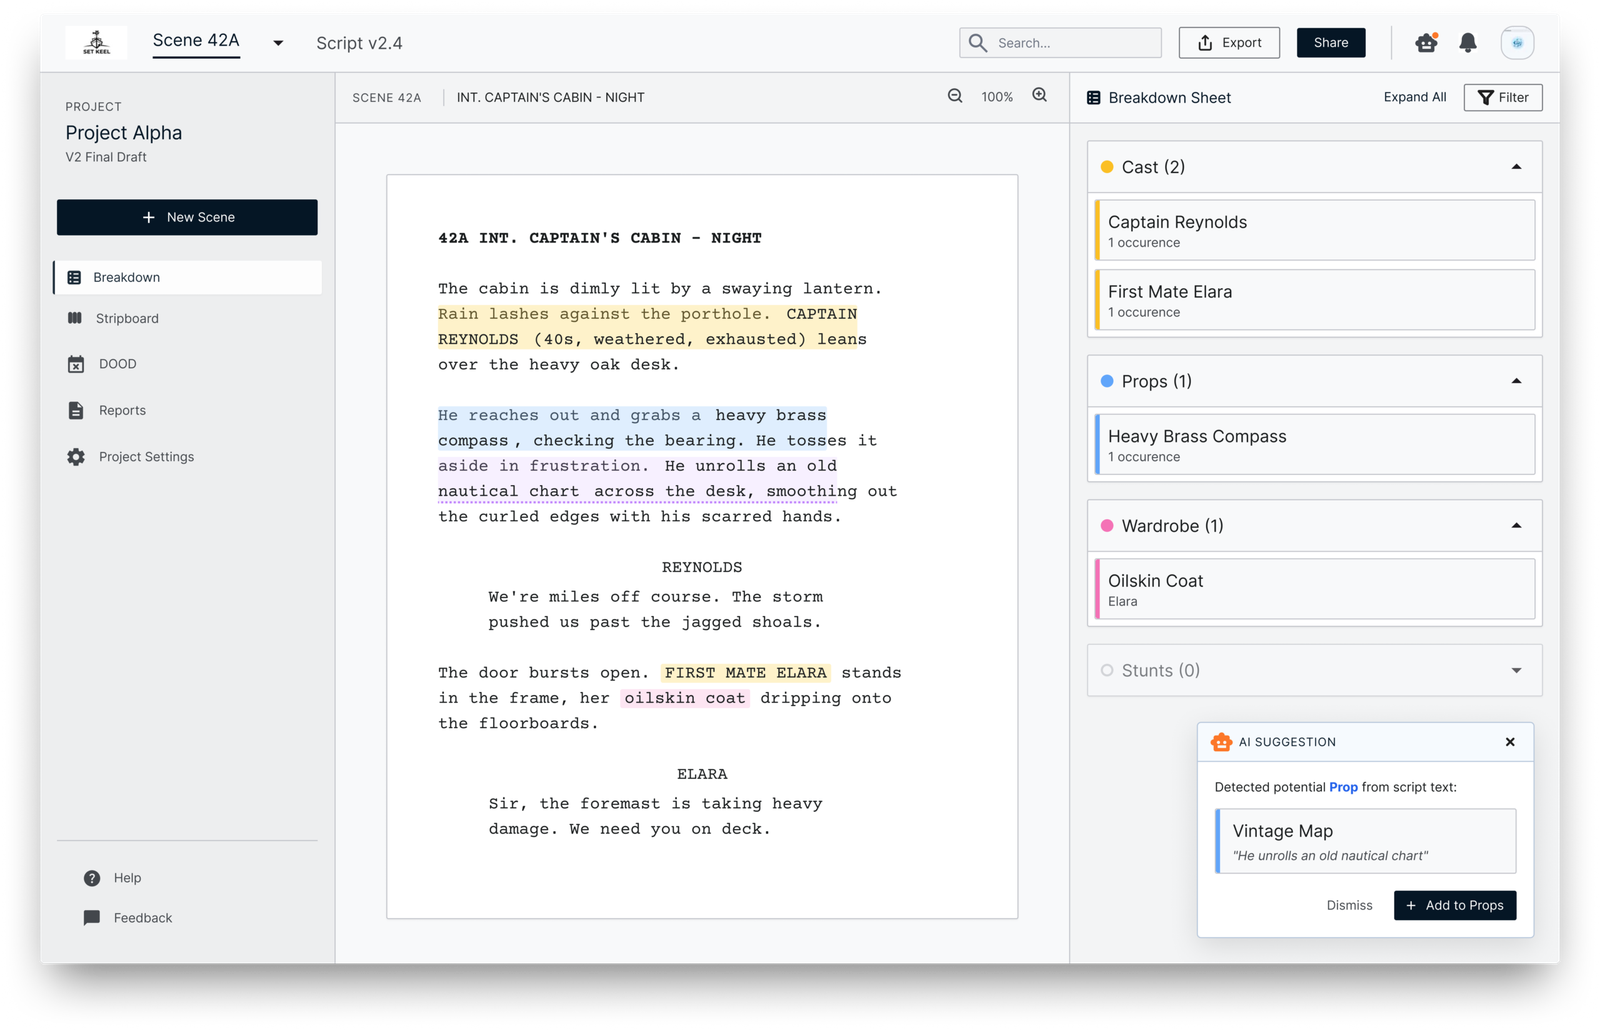Image resolution: width=1600 pixels, height=1030 pixels.
Task: Dismiss the AI suggestion
Action: 1349,905
